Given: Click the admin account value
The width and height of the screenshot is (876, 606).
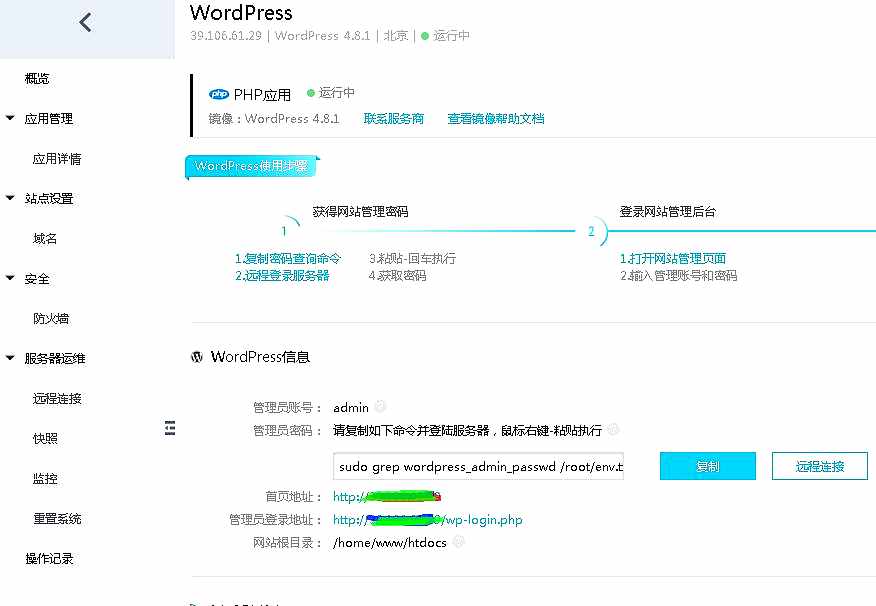Looking at the screenshot, I should click(x=351, y=408).
